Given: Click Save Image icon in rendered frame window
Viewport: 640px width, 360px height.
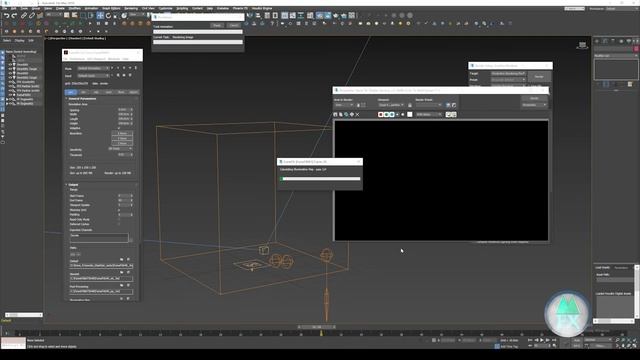Looking at the screenshot, I should tap(336, 115).
